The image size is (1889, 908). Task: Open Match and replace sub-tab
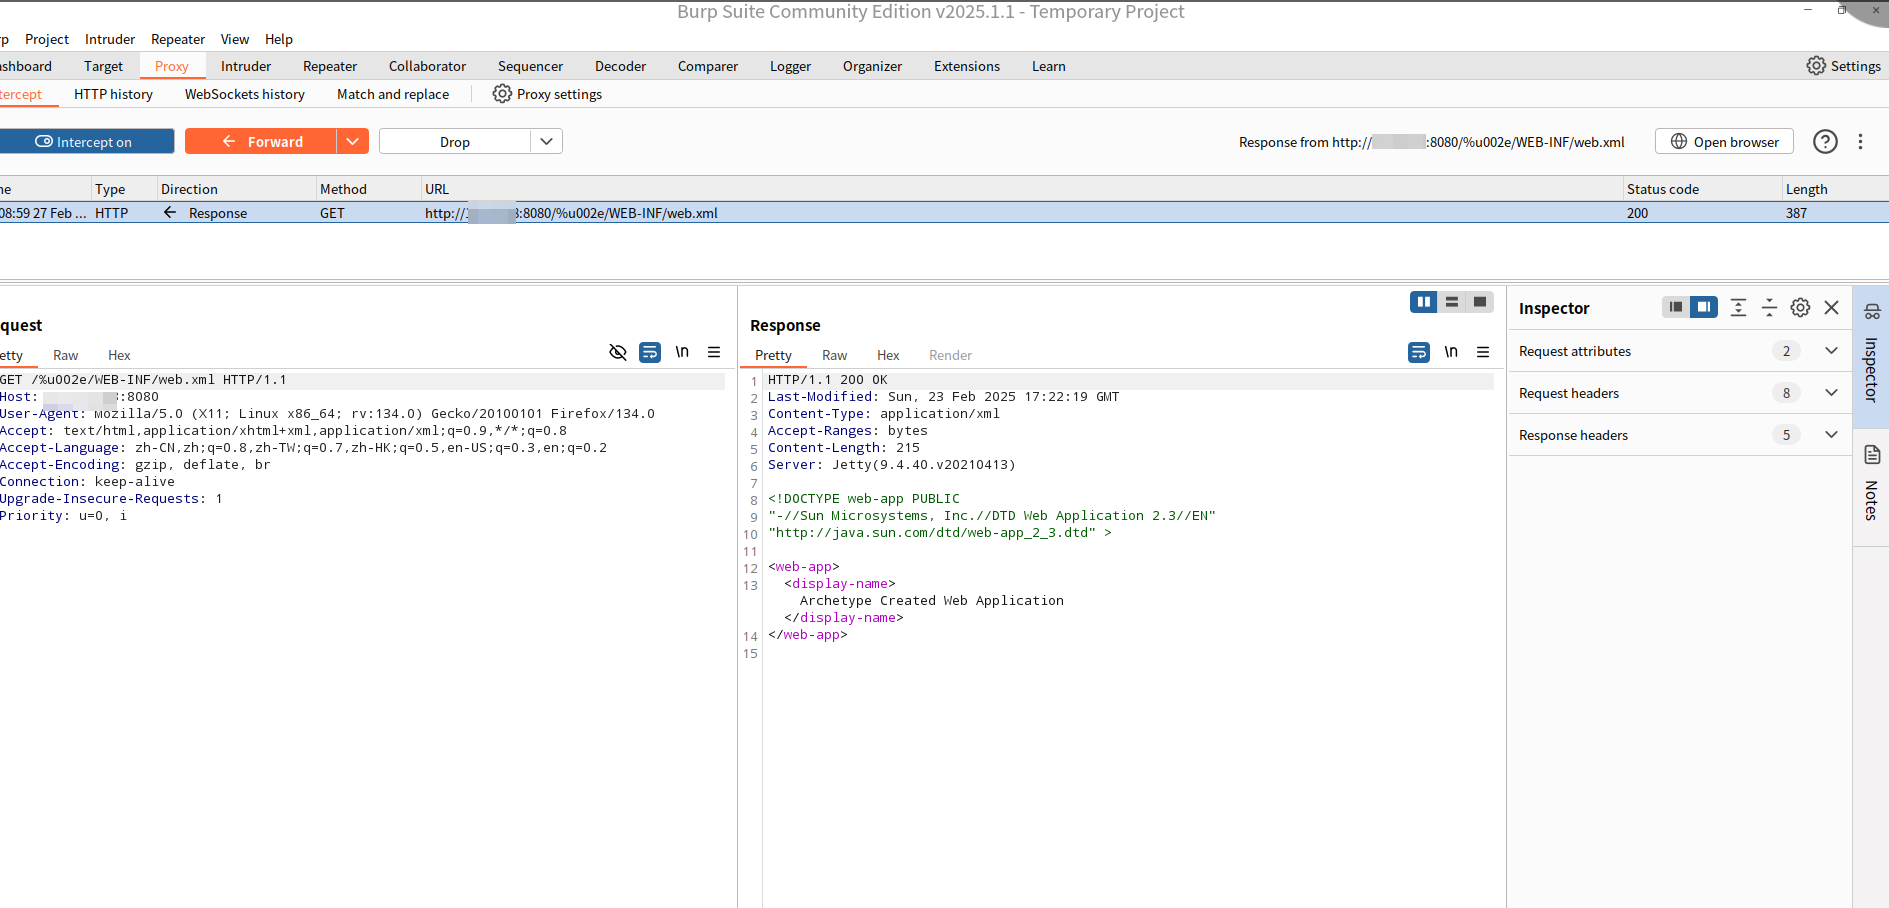click(x=393, y=94)
